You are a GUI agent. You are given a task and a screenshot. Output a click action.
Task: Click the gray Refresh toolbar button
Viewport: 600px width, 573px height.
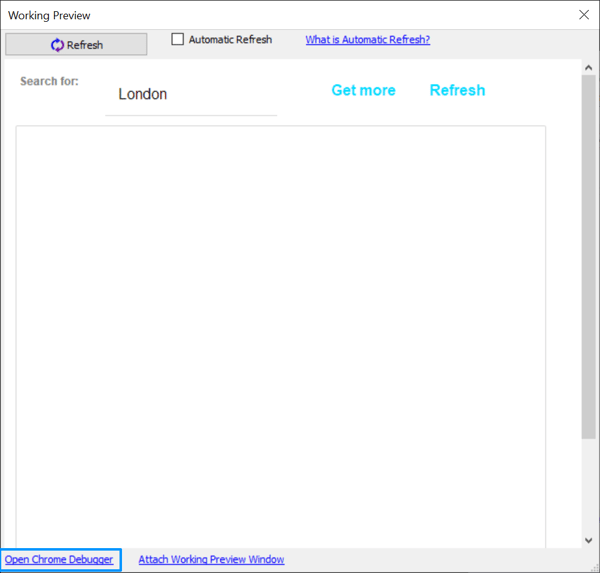pyautogui.click(x=76, y=44)
